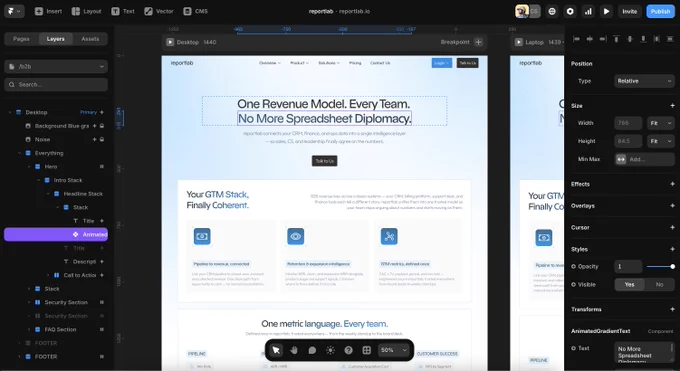Add a transform with Transforms plus
The width and height of the screenshot is (680, 371).
[672, 309]
